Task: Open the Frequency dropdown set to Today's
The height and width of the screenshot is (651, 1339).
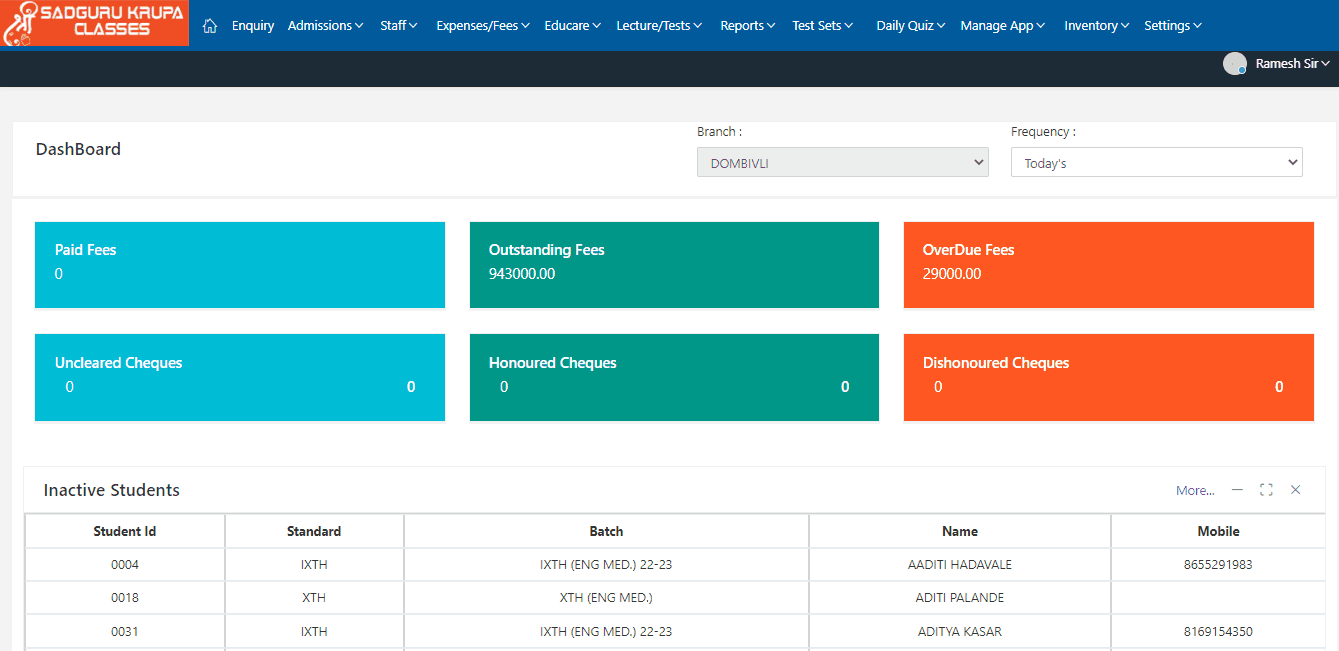Action: click(1156, 163)
